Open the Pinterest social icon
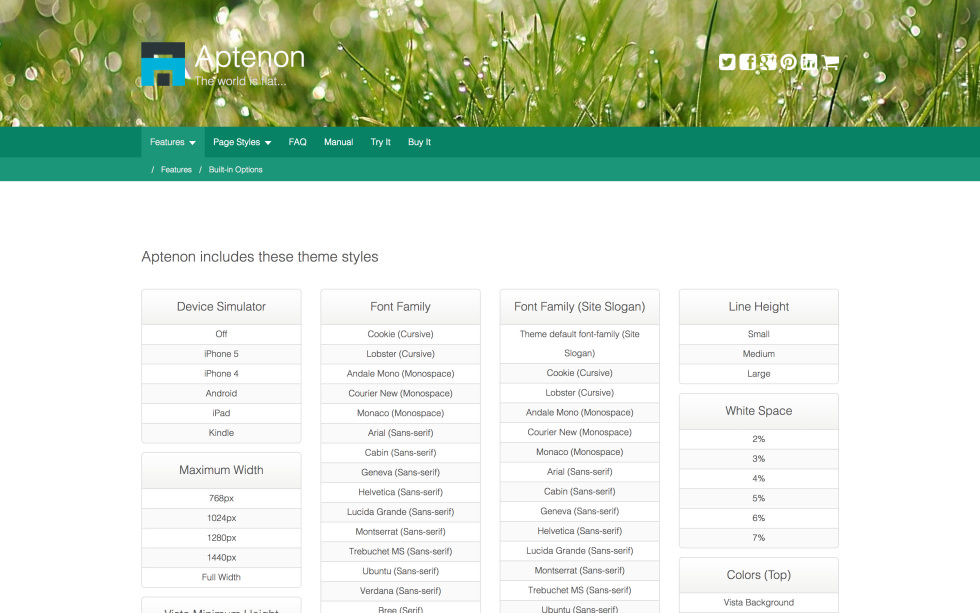Screen dimensions: 980x613 coord(788,62)
